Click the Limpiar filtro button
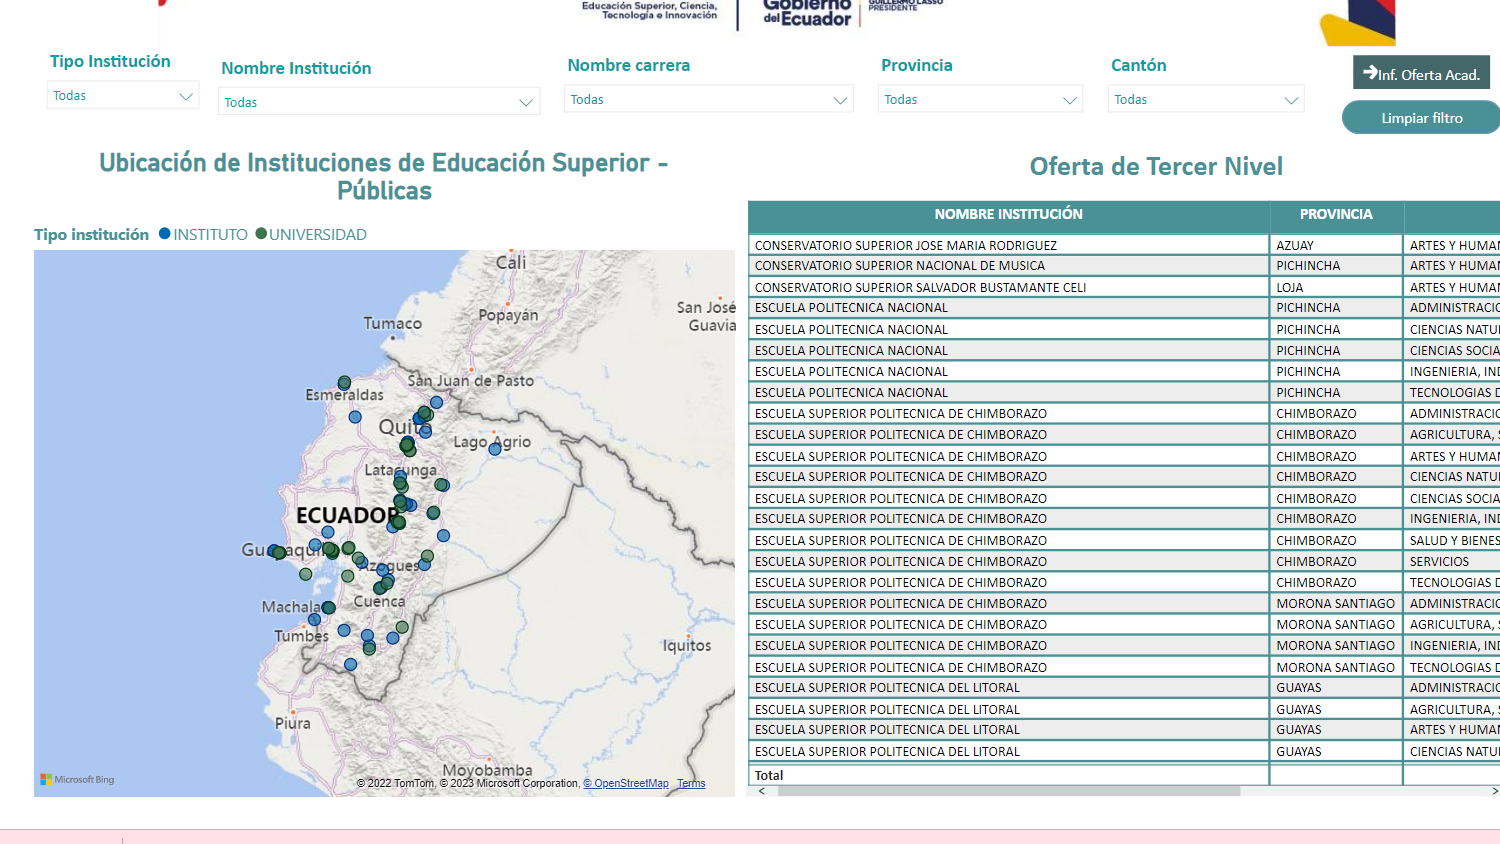 click(1422, 118)
